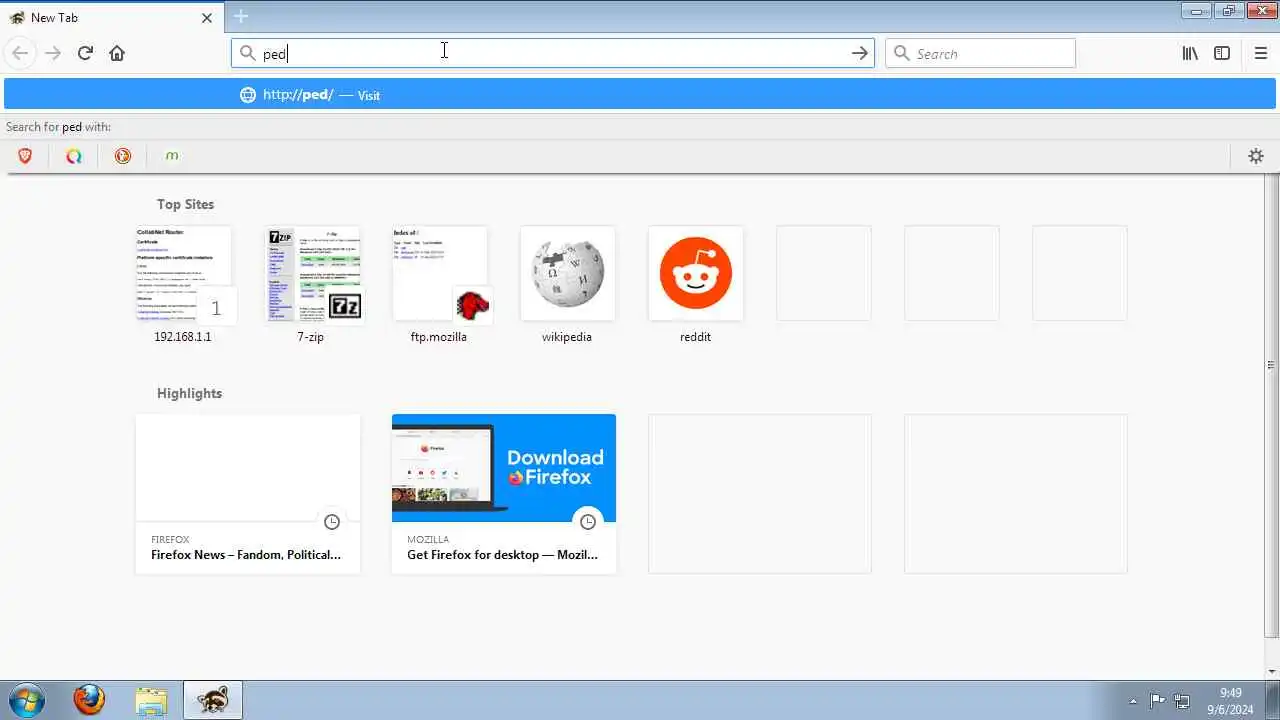Toggle the sidebar view icon
The width and height of the screenshot is (1280, 720).
[1222, 53]
